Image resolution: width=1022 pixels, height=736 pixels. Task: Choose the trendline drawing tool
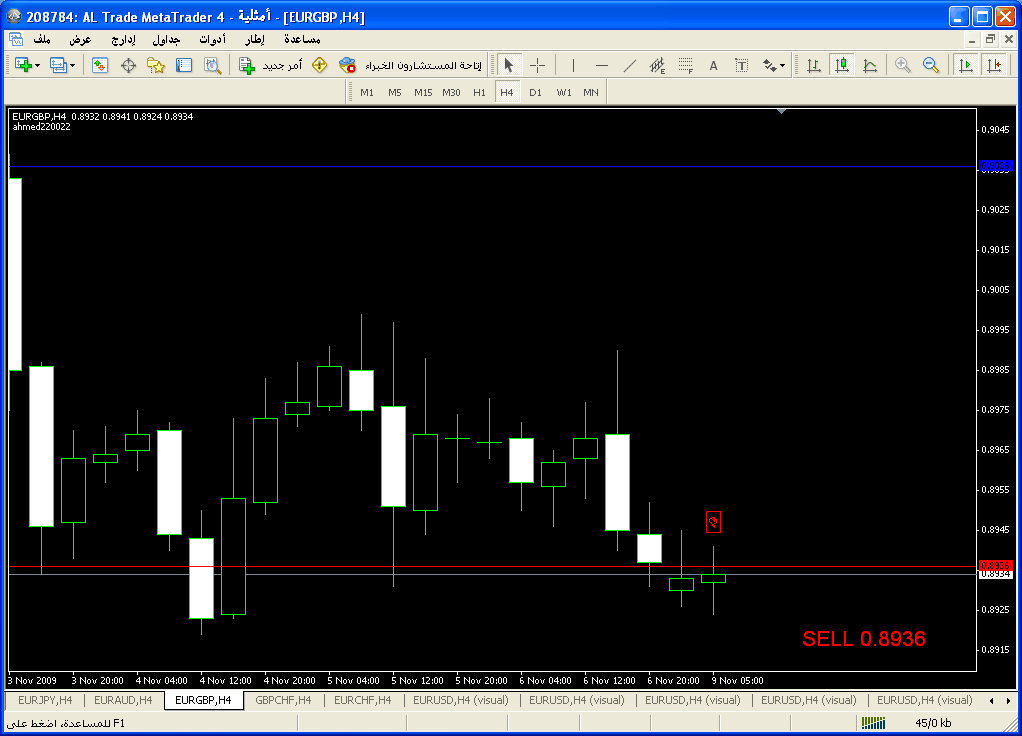[629, 65]
